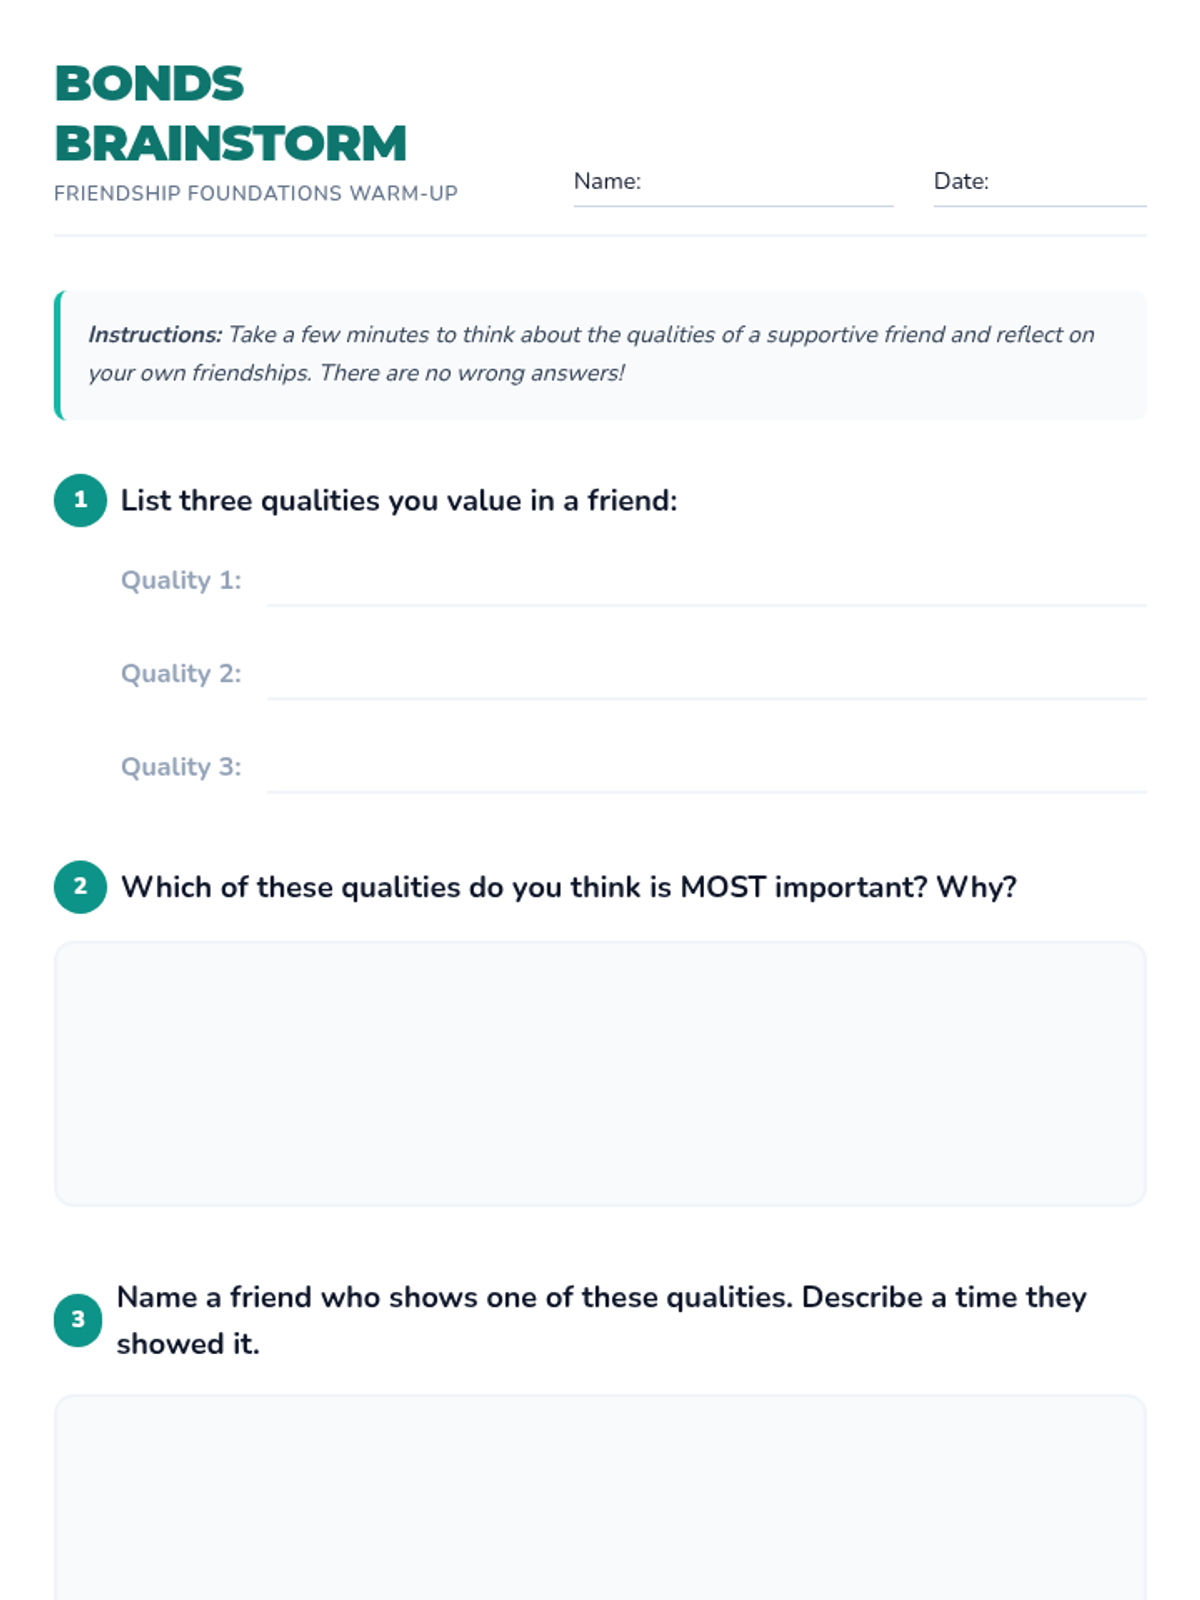This screenshot has height=1600, width=1200.
Task: Click the number 3 circle badge
Action: (x=78, y=1320)
